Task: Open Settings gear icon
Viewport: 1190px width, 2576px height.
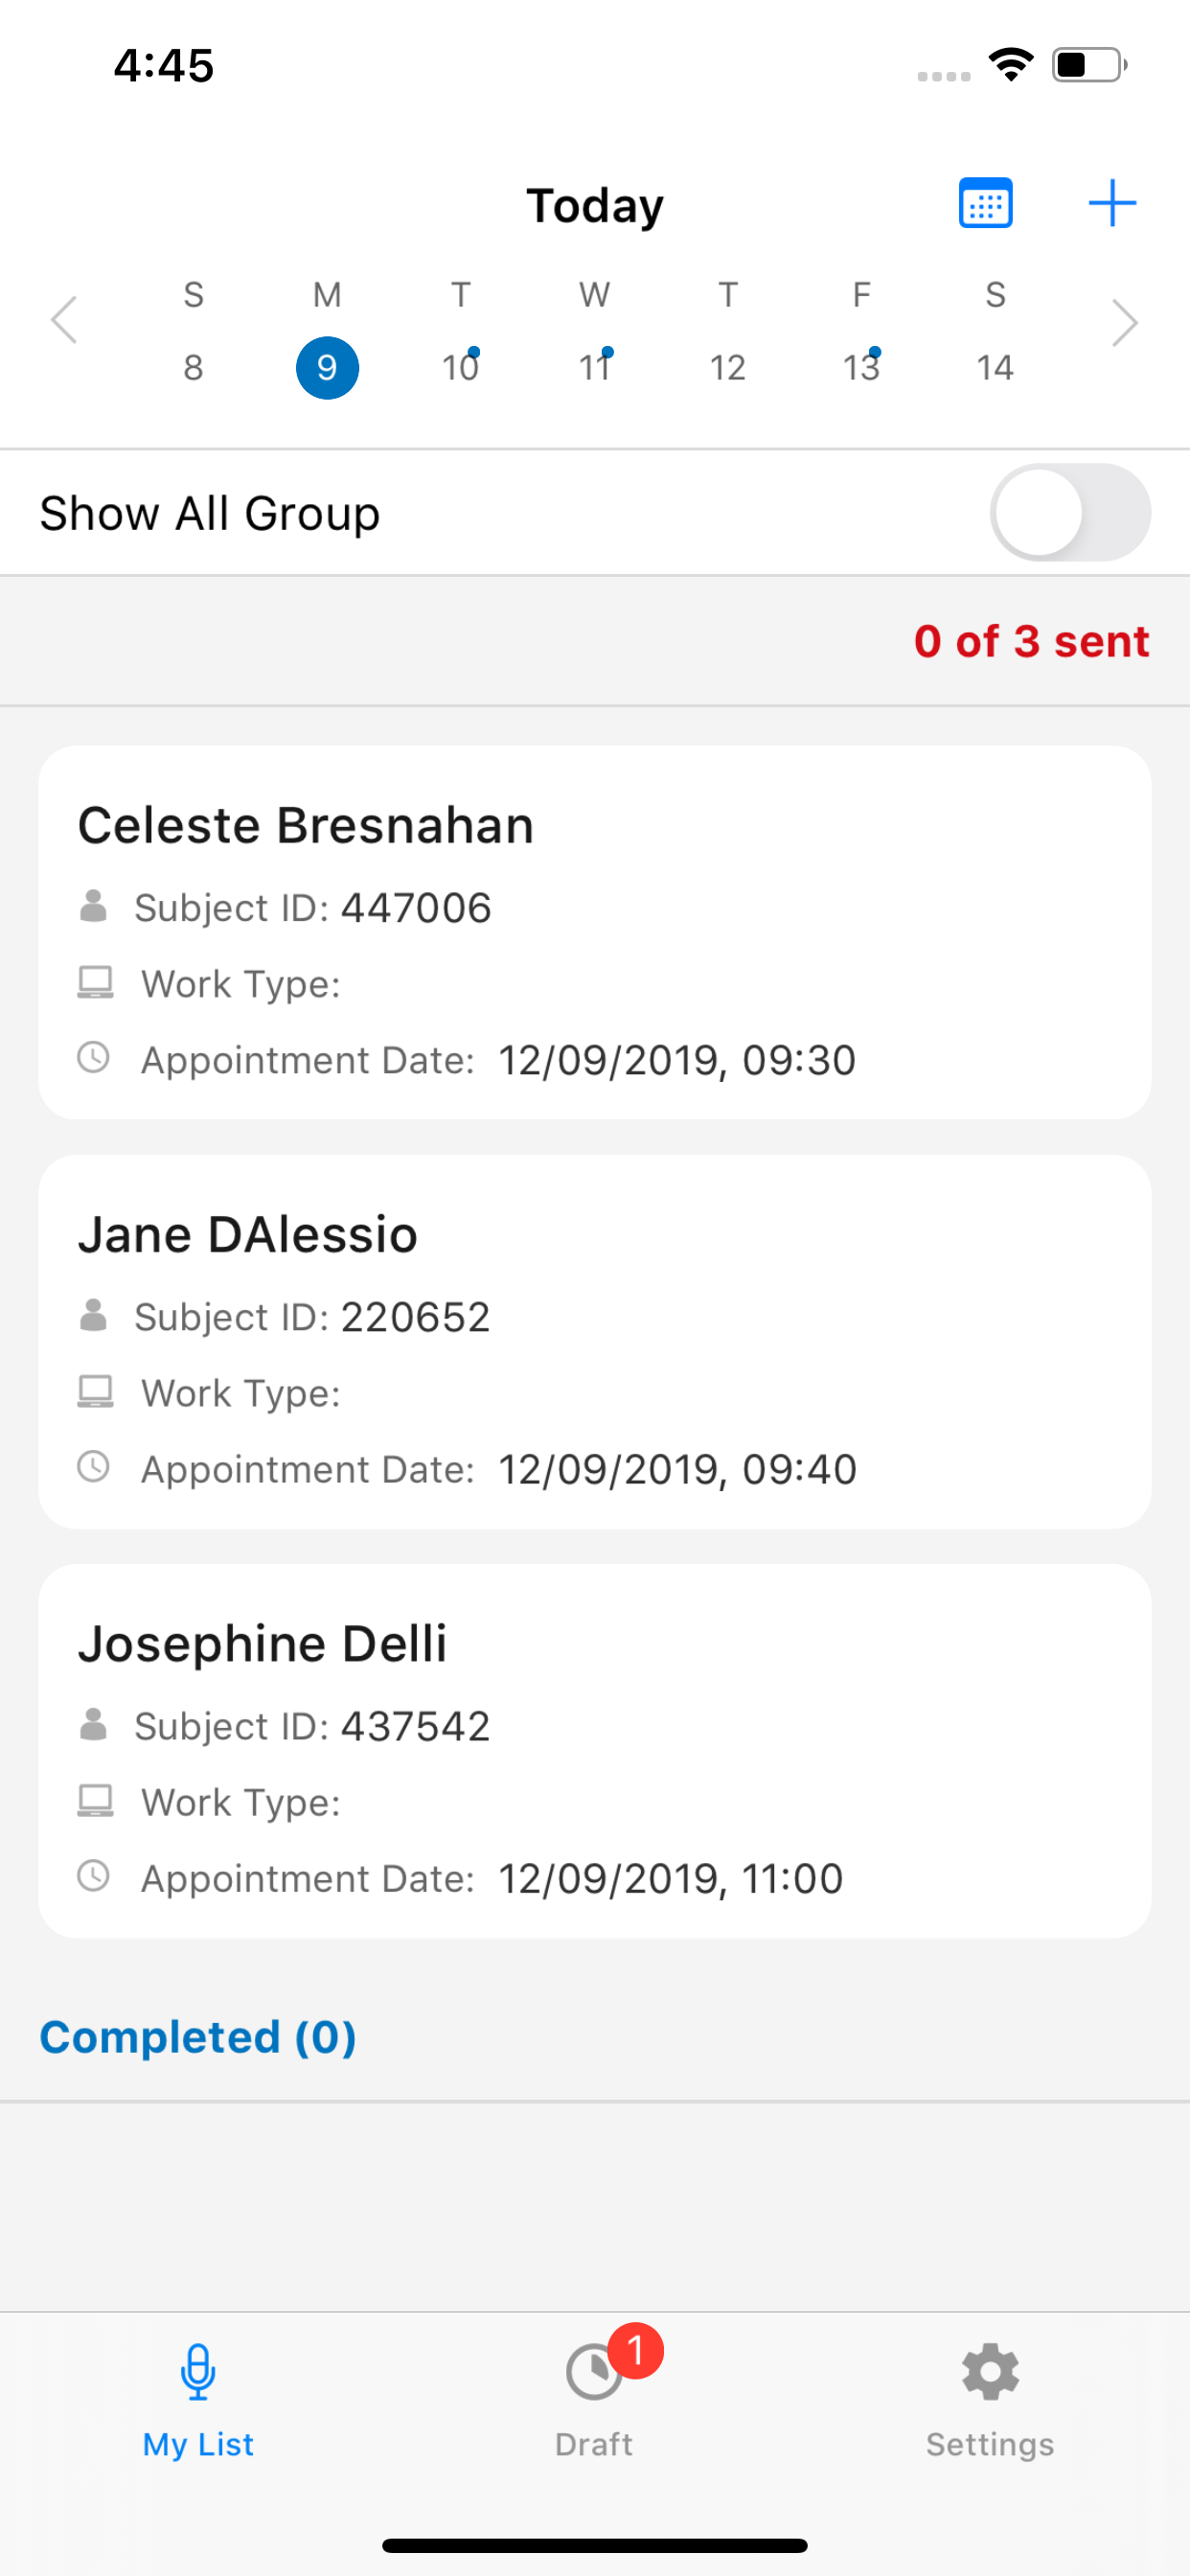Action: point(990,2372)
